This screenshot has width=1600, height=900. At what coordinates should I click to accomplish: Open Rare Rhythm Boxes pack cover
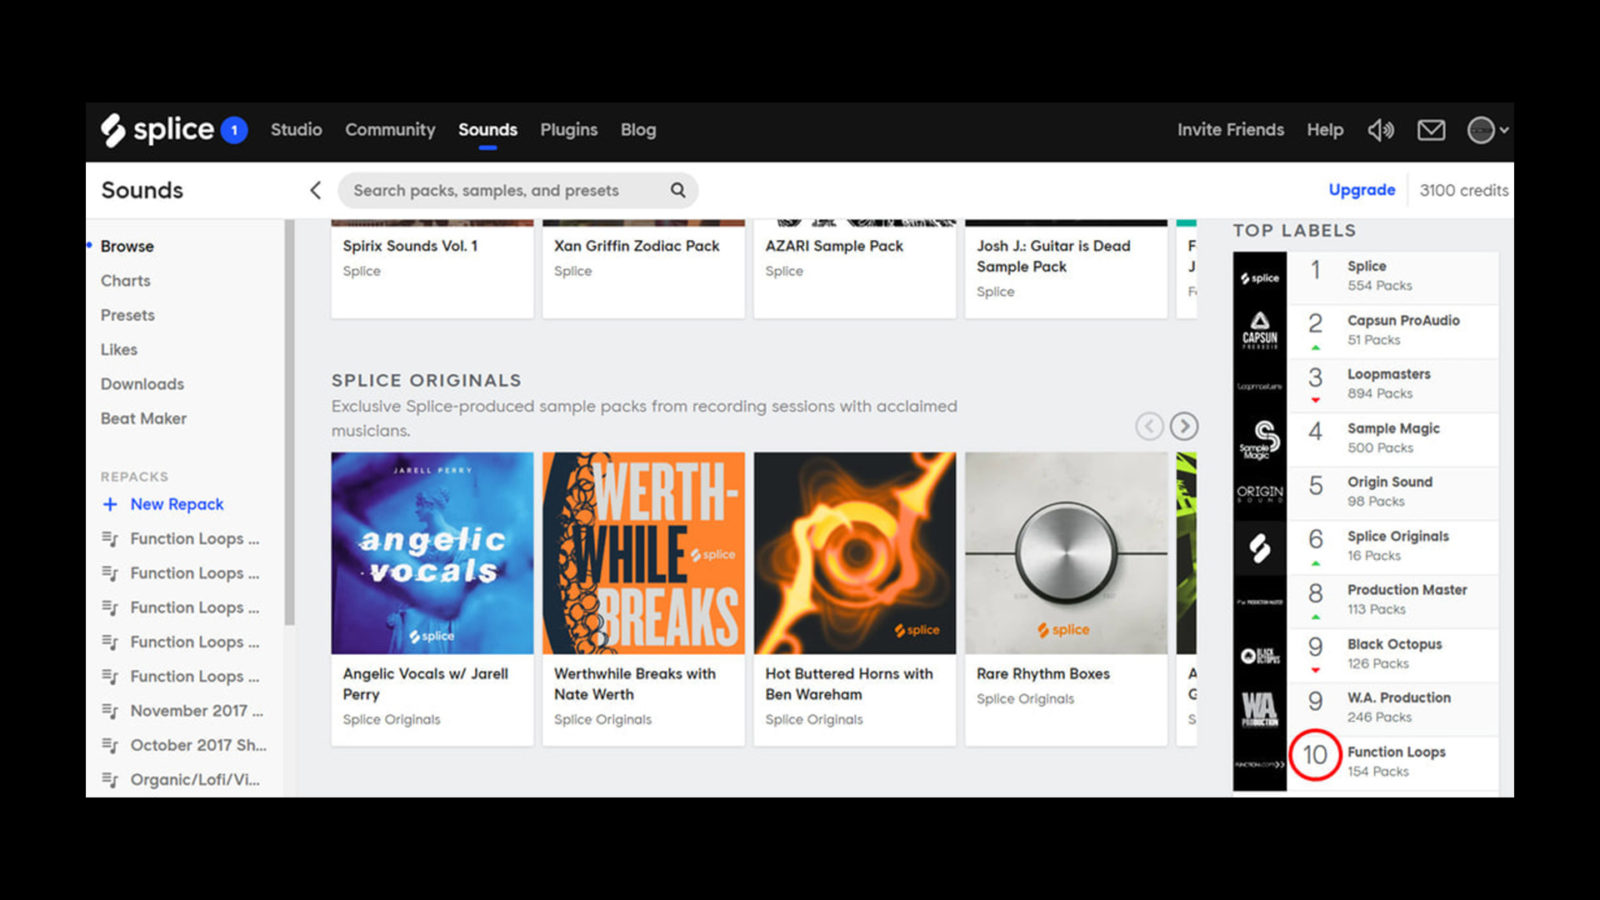[x=1066, y=553]
